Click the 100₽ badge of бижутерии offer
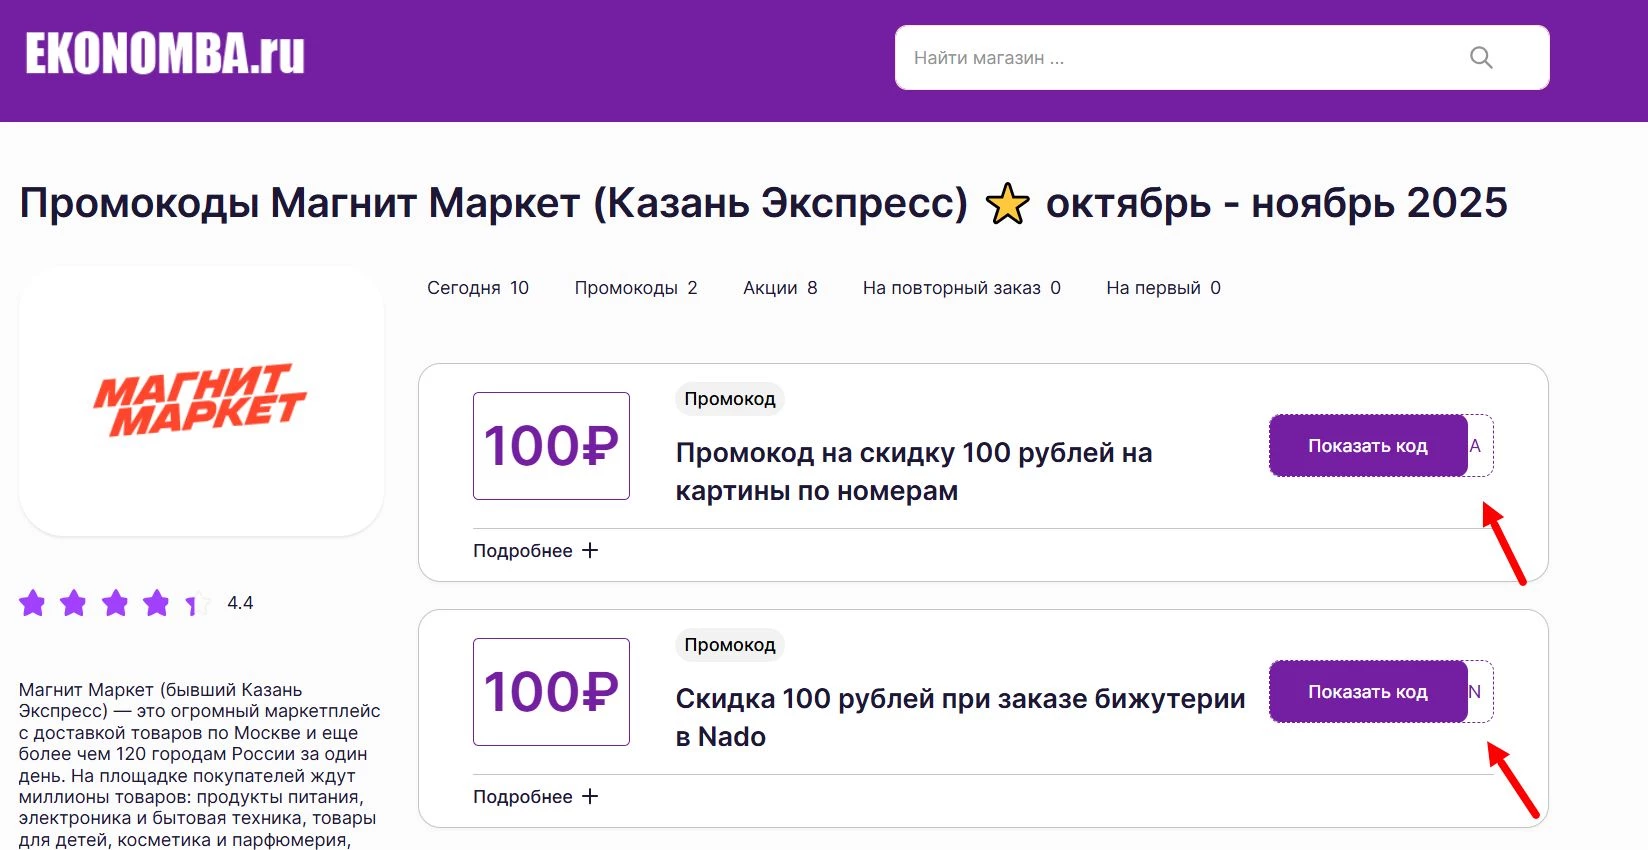 coord(551,692)
